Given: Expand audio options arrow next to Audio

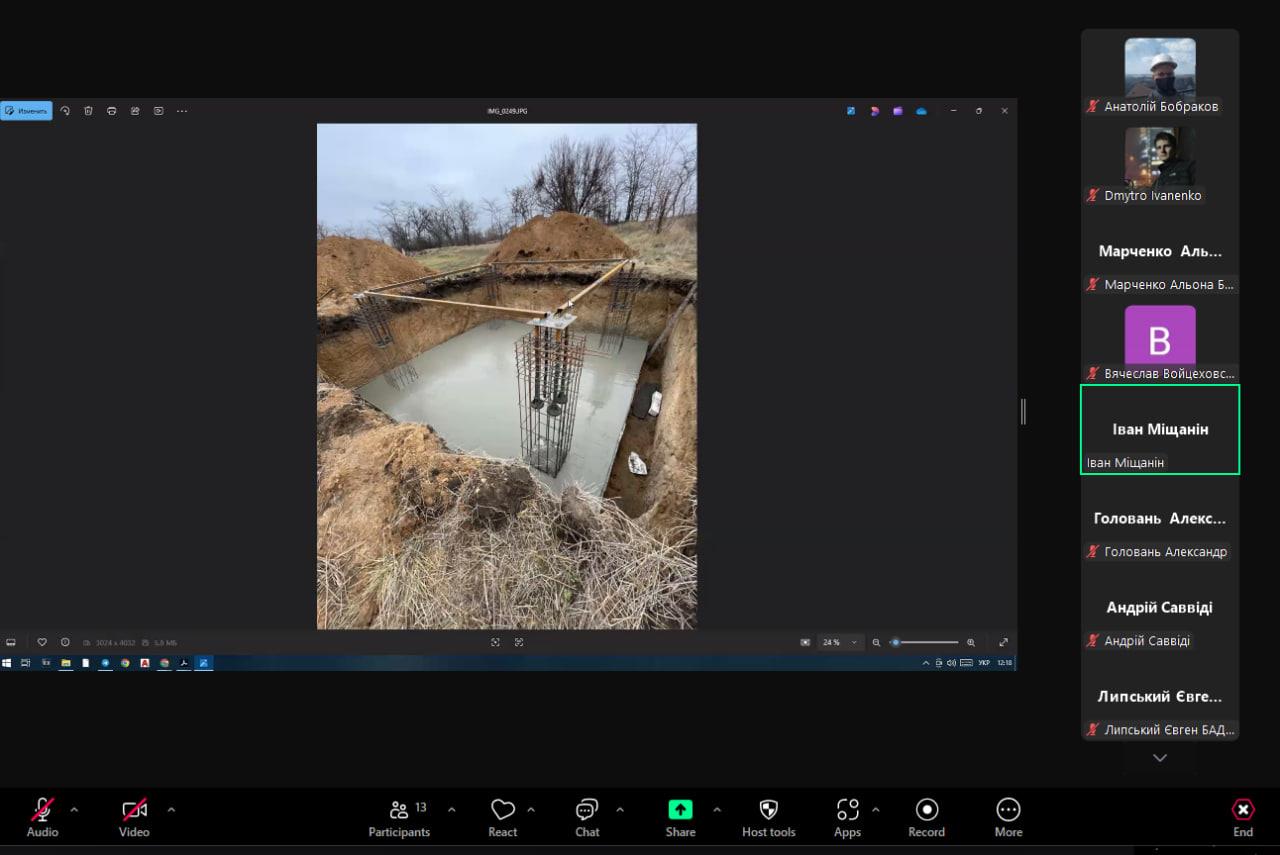Looking at the screenshot, I should [x=74, y=809].
